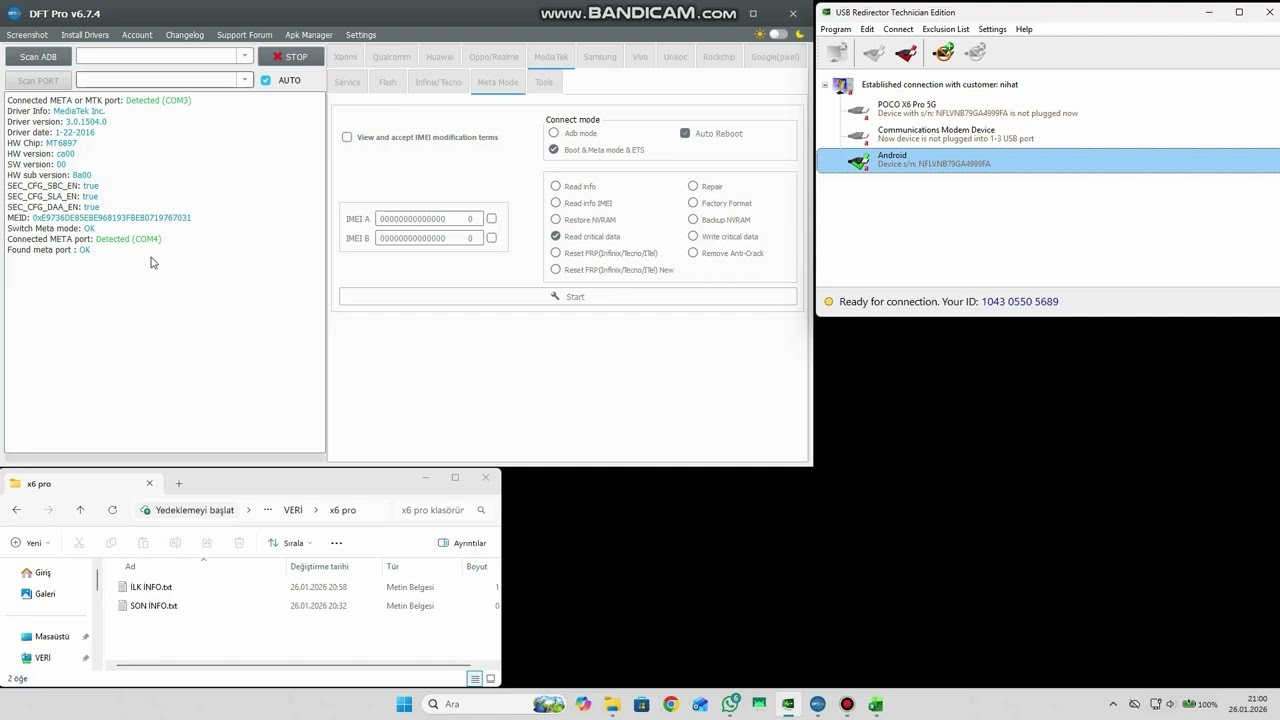This screenshot has width=1280, height=720.
Task: Go up one folder level in Explorer
Action: (80, 510)
